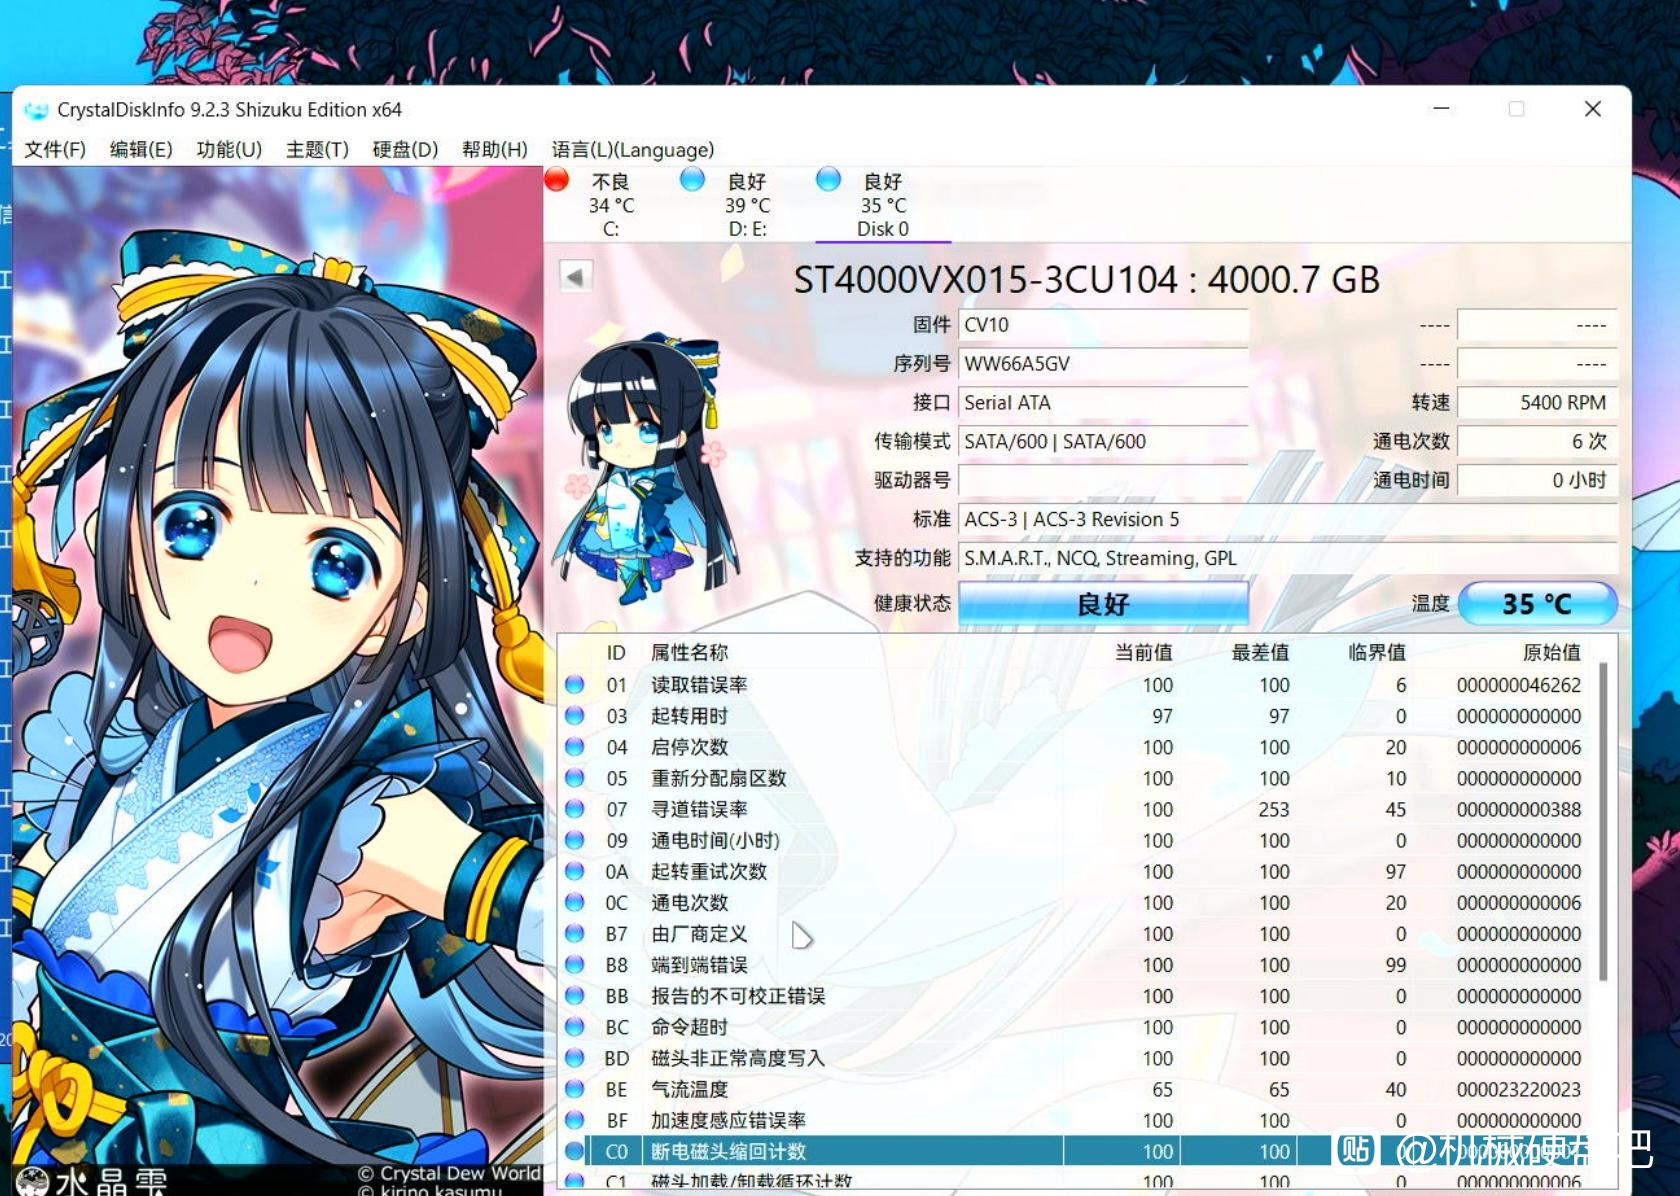Click the CrystalDiskInfo app icon in title bar
This screenshot has height=1196, width=1680.
36,110
